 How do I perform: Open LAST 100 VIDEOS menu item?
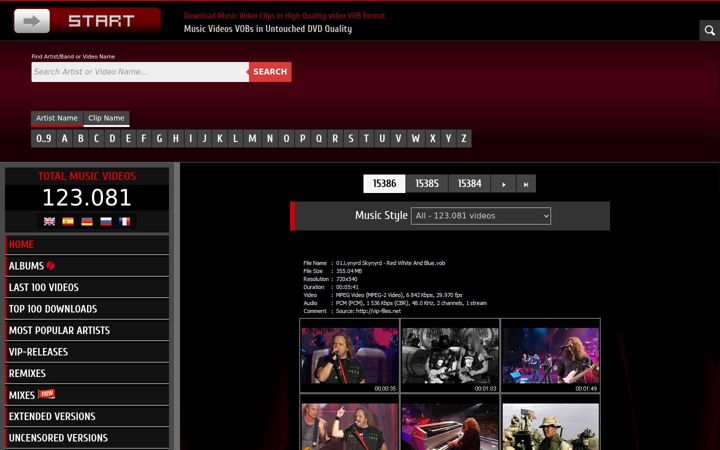coord(87,287)
